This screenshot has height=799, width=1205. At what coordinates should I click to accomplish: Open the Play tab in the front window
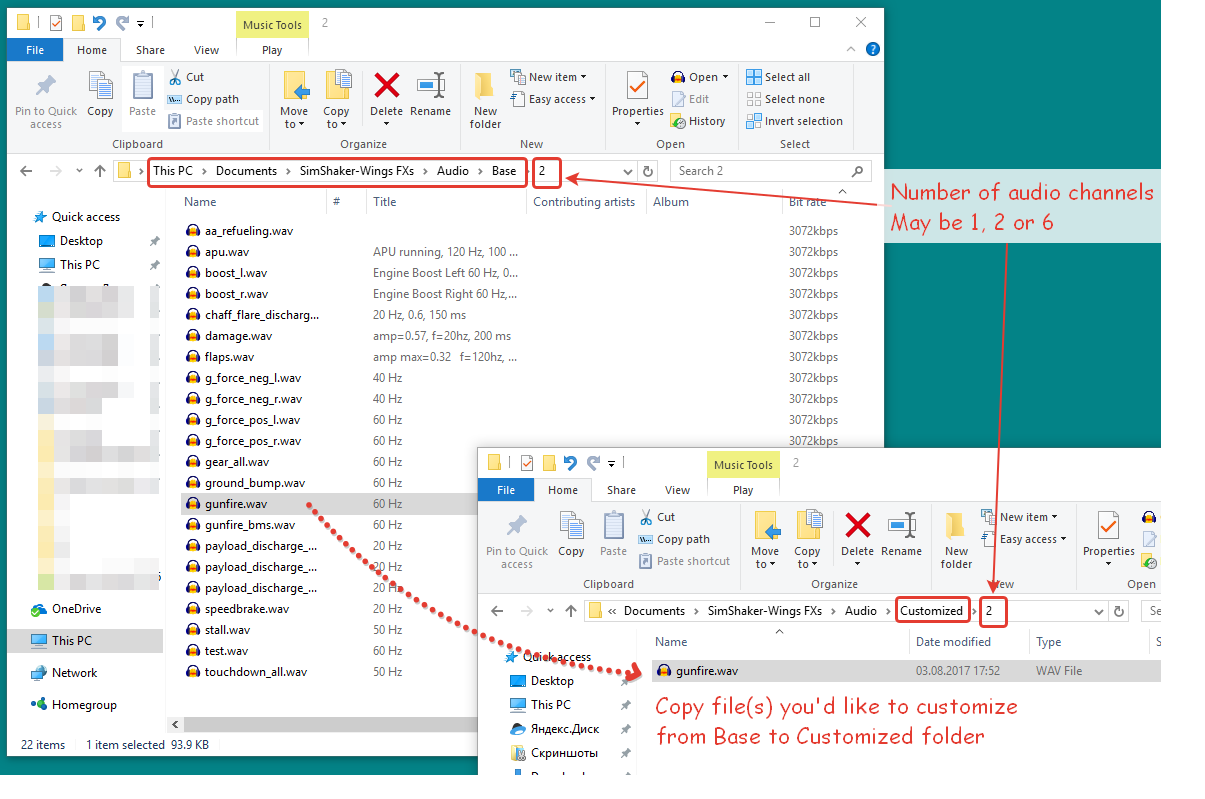click(x=743, y=490)
